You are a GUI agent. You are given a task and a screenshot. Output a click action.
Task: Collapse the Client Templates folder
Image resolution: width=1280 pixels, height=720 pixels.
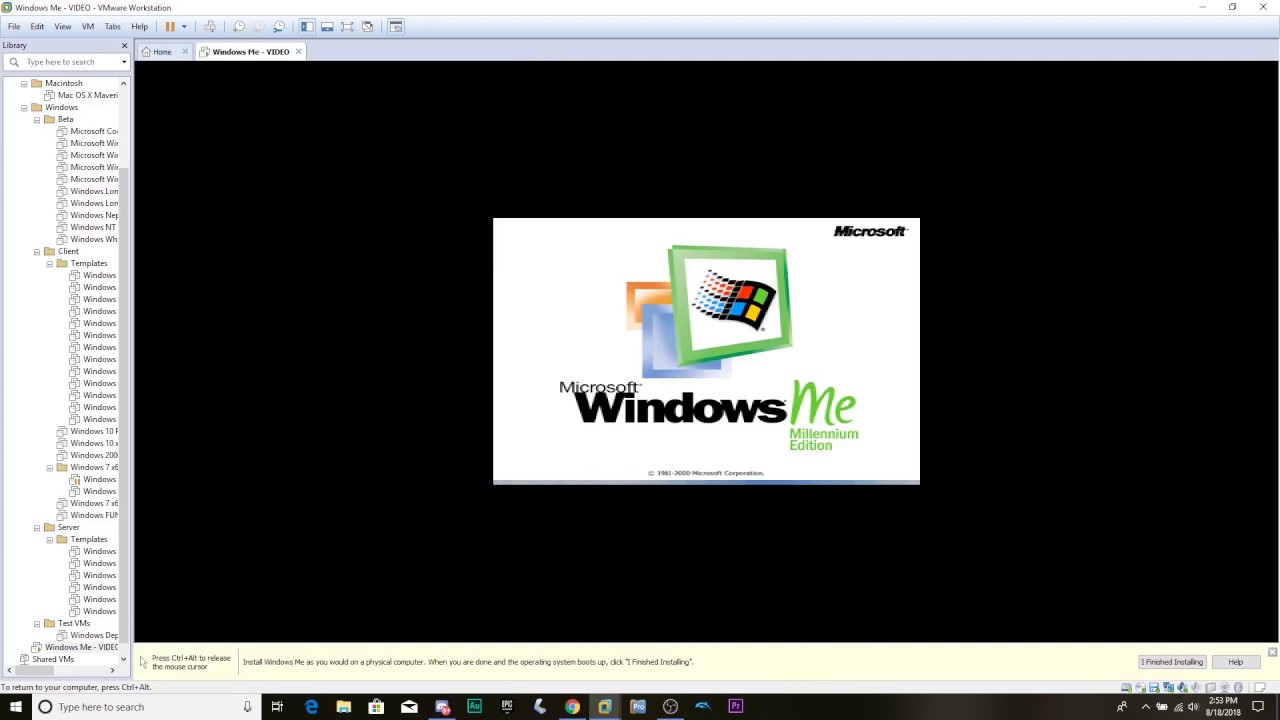pyautogui.click(x=49, y=263)
